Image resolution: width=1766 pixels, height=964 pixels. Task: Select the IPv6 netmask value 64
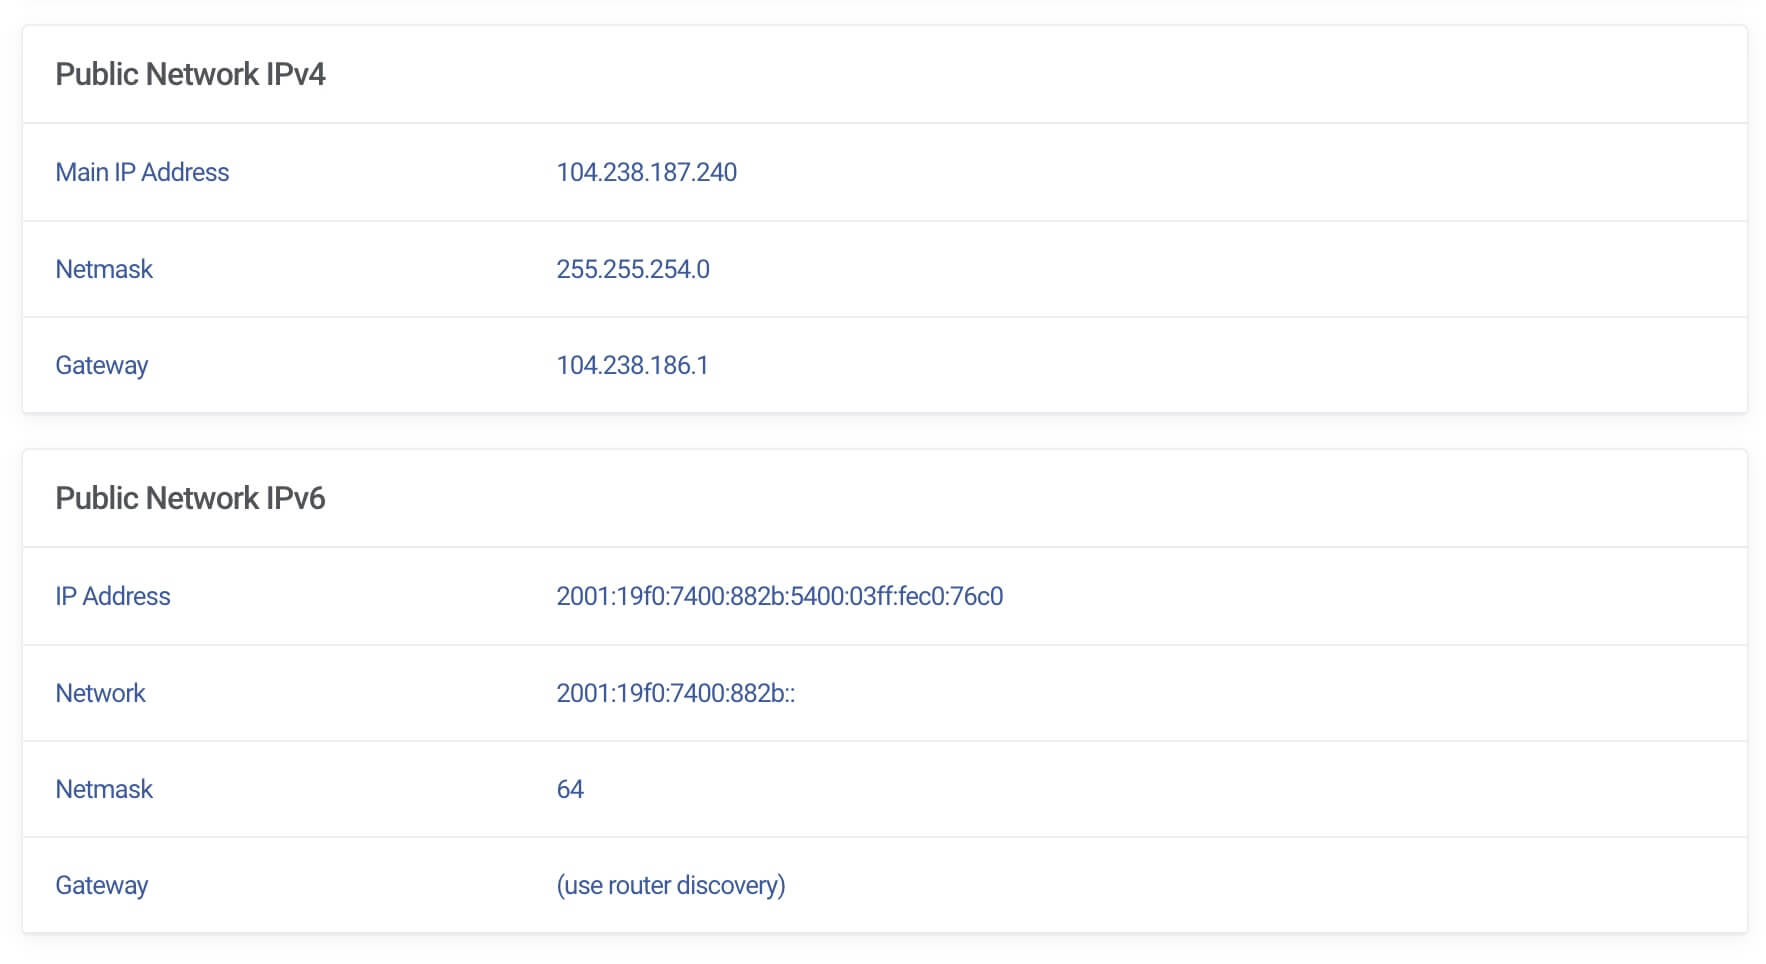pyautogui.click(x=570, y=790)
